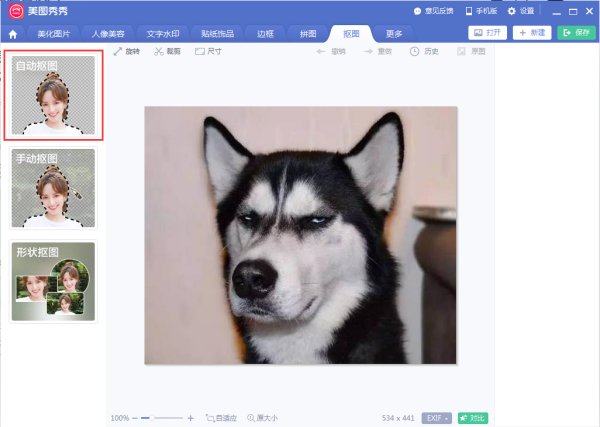600x427 pixels.
Task: Click the zoom out minus icon
Action: pos(135,418)
